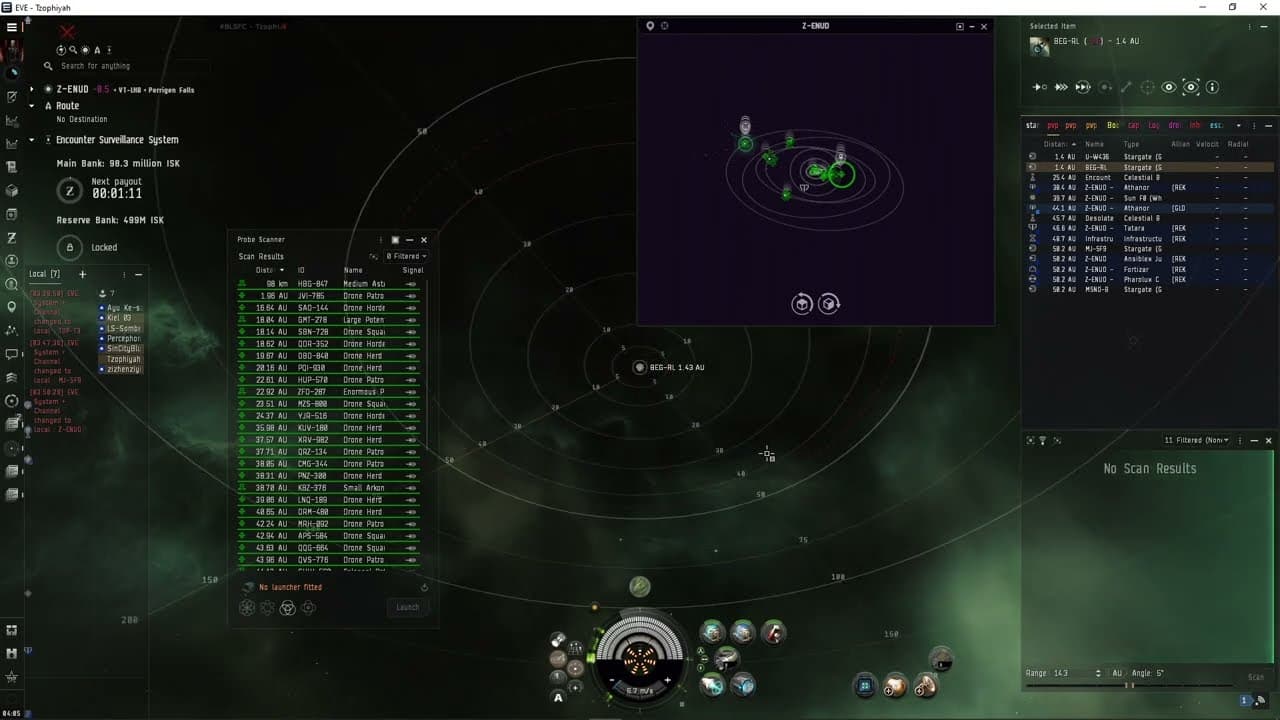Open the chat bubble icon in the sidebar
The image size is (1280, 720).
(x=12, y=354)
